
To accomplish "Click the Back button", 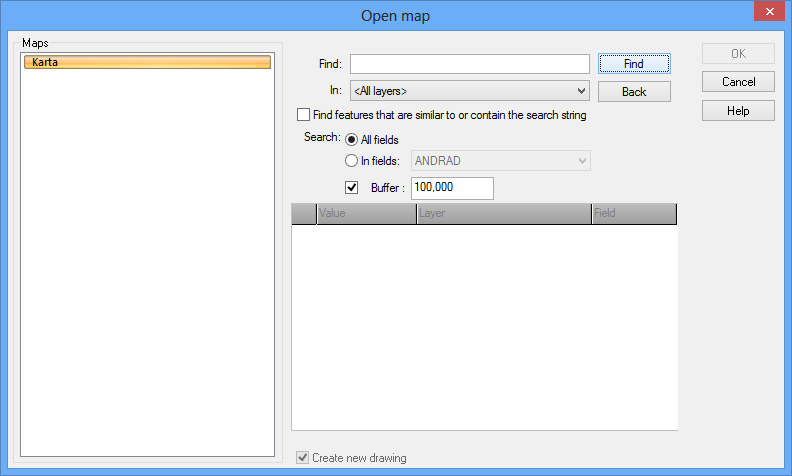I will click(633, 91).
